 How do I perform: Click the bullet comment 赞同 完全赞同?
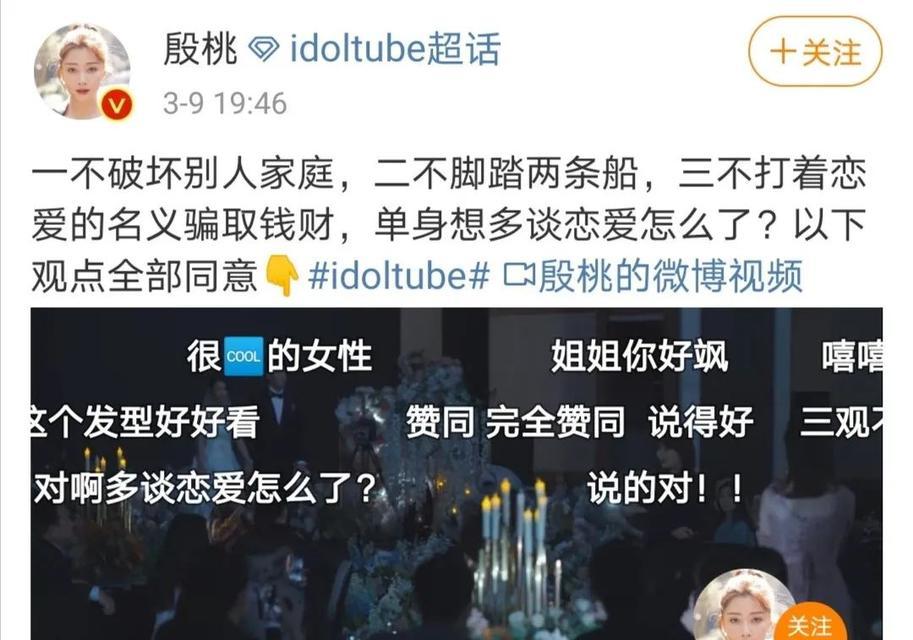click(515, 422)
